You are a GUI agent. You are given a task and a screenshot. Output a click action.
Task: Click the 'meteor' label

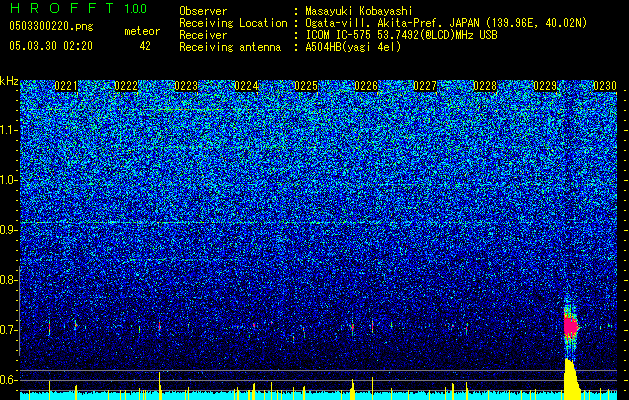click(x=142, y=31)
